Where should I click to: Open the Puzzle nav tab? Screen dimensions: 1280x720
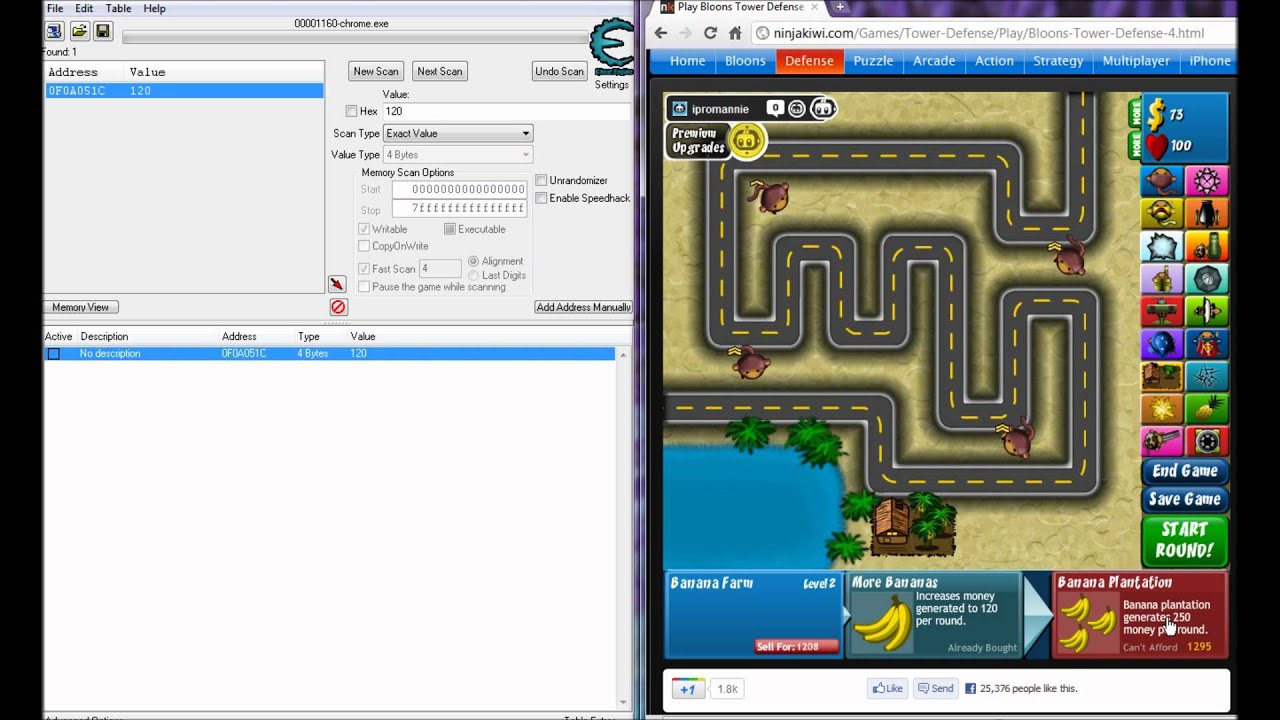click(x=873, y=61)
